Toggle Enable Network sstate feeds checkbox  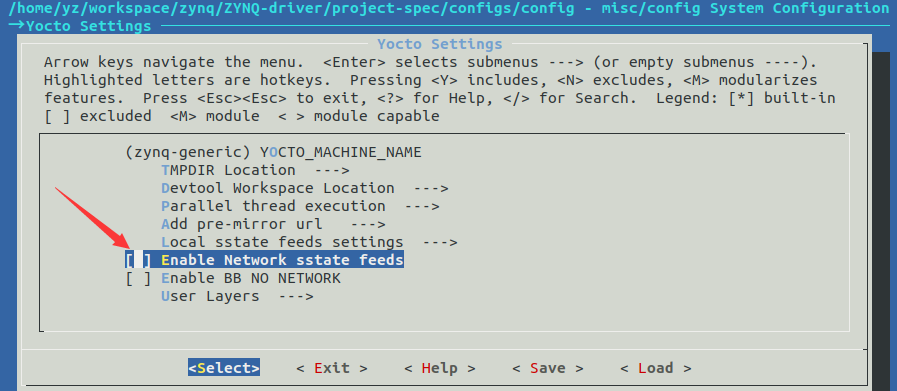[x=138, y=260]
